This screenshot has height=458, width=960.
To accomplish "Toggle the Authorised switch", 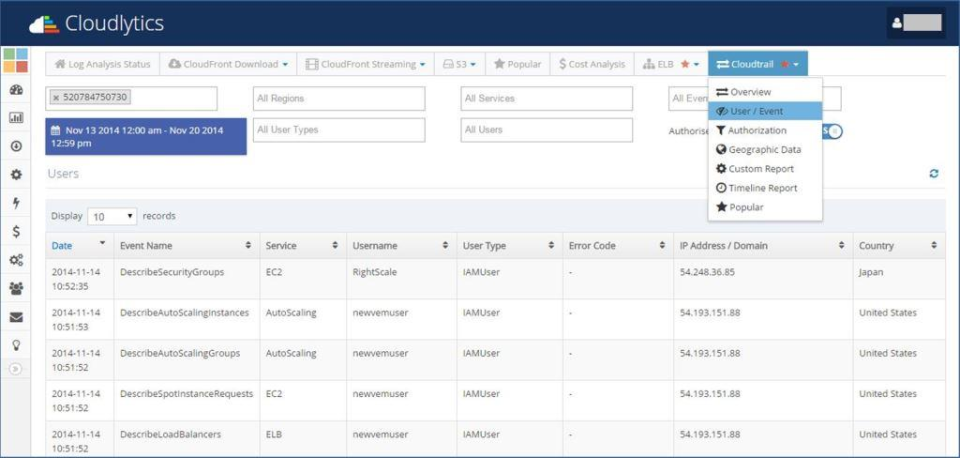I will pyautogui.click(x=833, y=131).
